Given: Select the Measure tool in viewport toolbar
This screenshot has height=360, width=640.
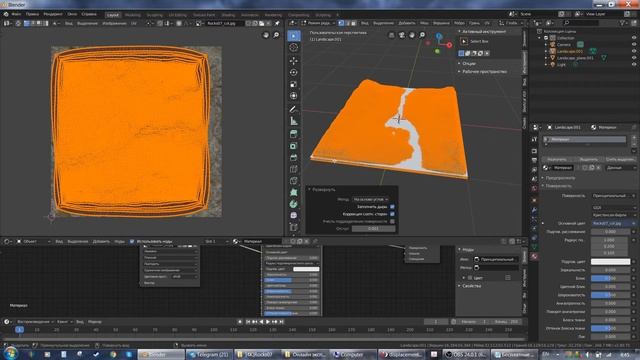Looking at the screenshot, I should coord(293,121).
